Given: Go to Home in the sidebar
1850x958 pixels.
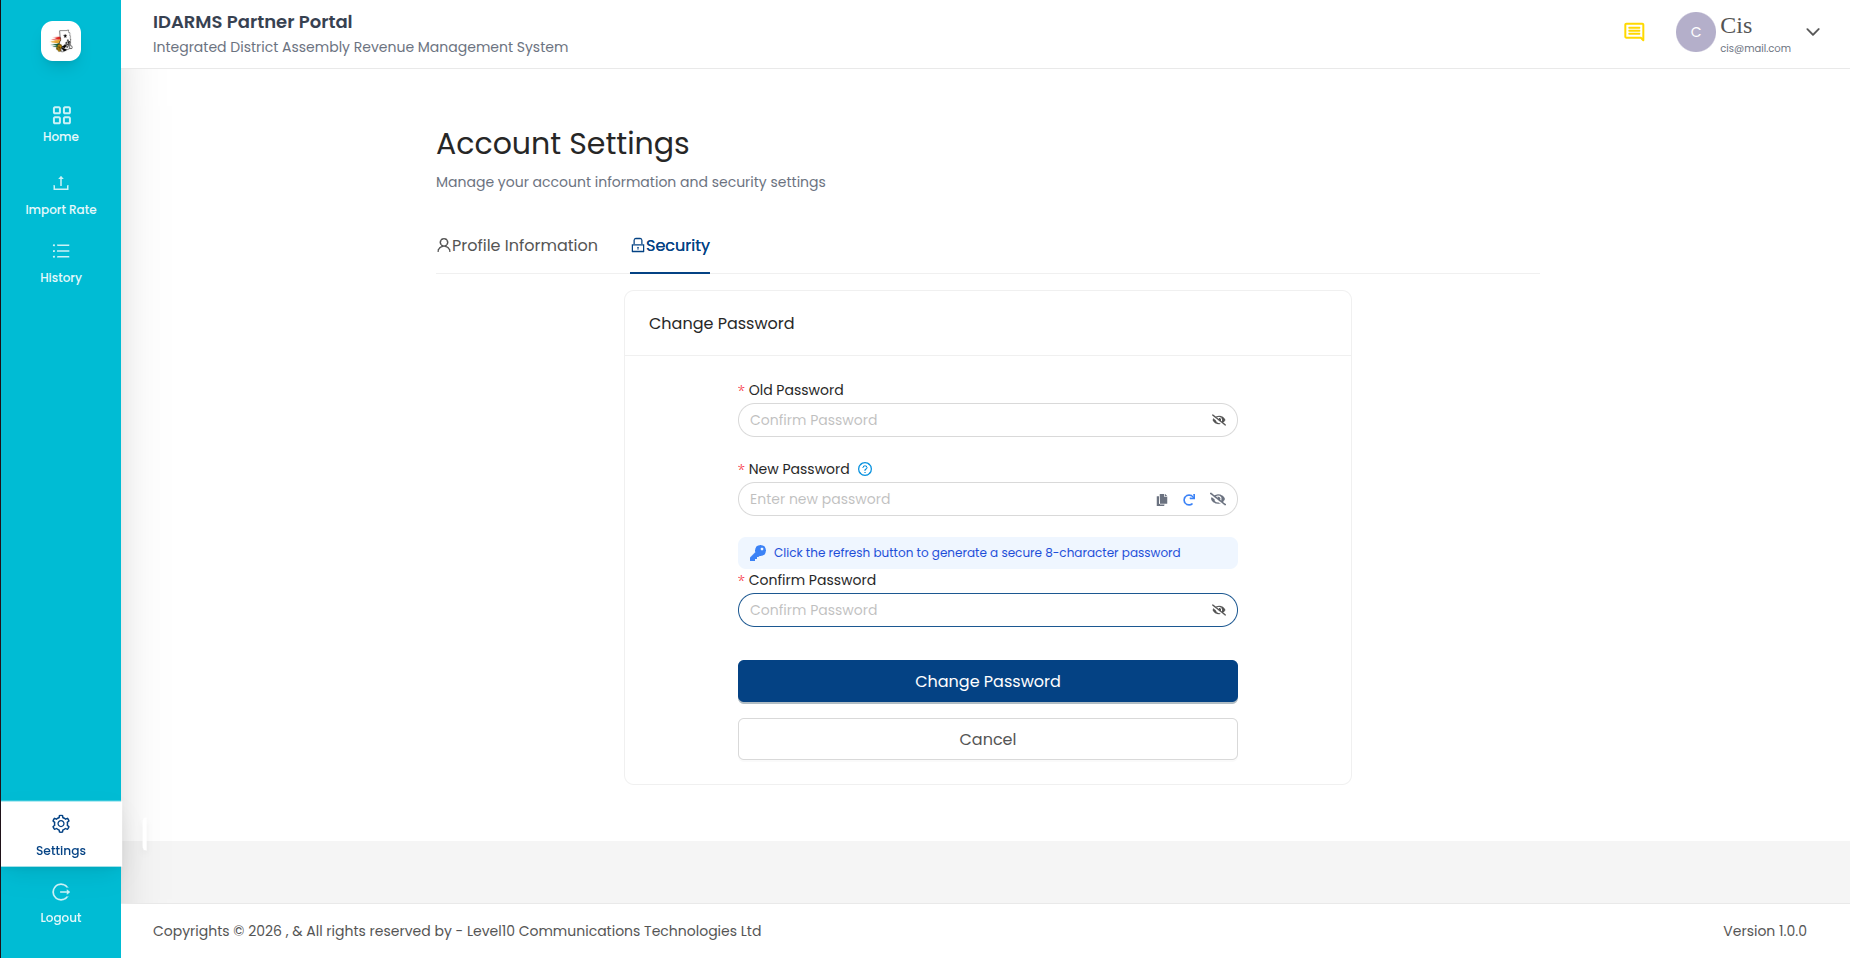Looking at the screenshot, I should 61,124.
